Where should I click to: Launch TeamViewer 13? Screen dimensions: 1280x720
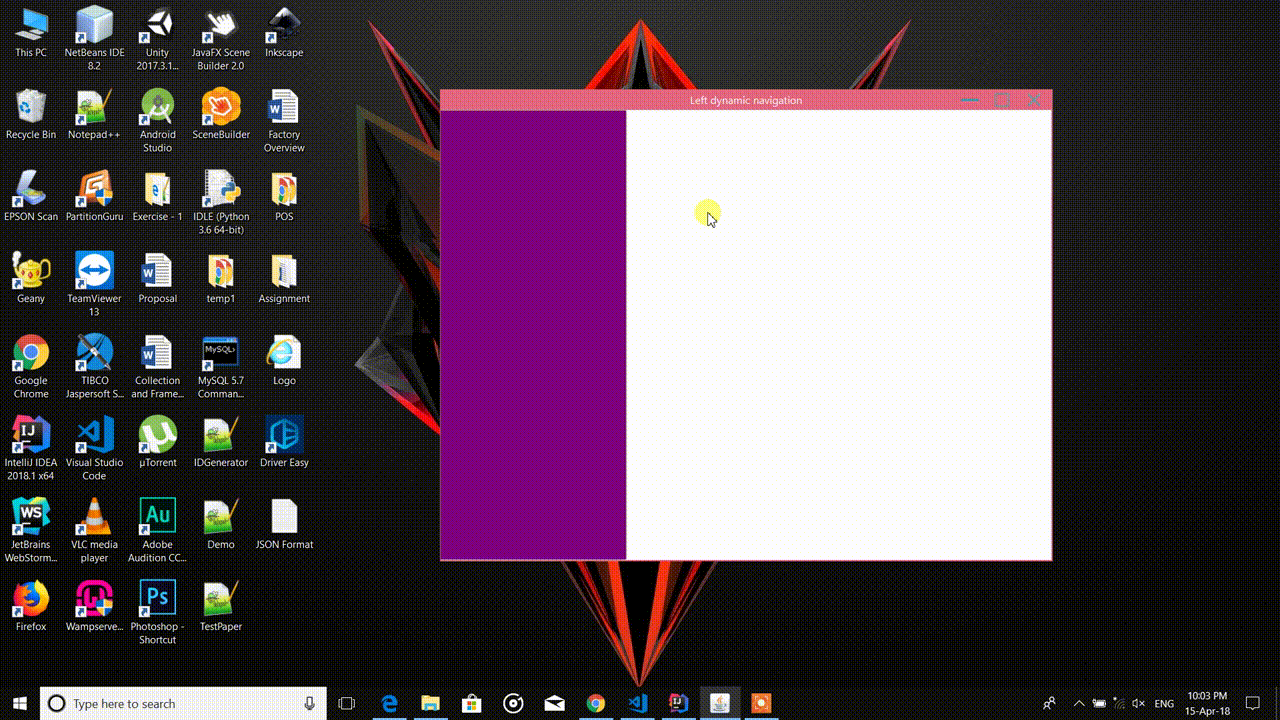coord(94,271)
